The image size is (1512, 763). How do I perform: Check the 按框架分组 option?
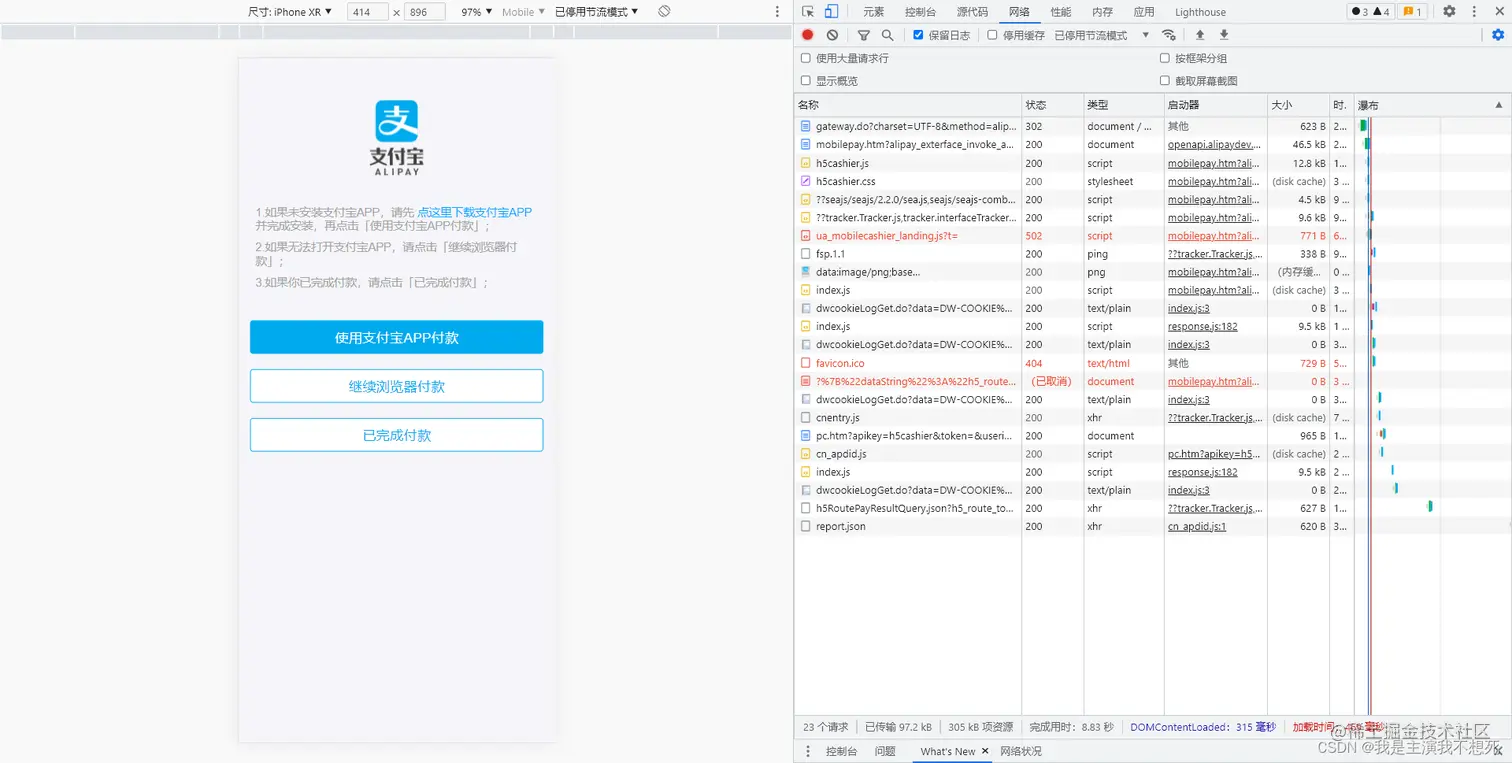tap(1164, 58)
